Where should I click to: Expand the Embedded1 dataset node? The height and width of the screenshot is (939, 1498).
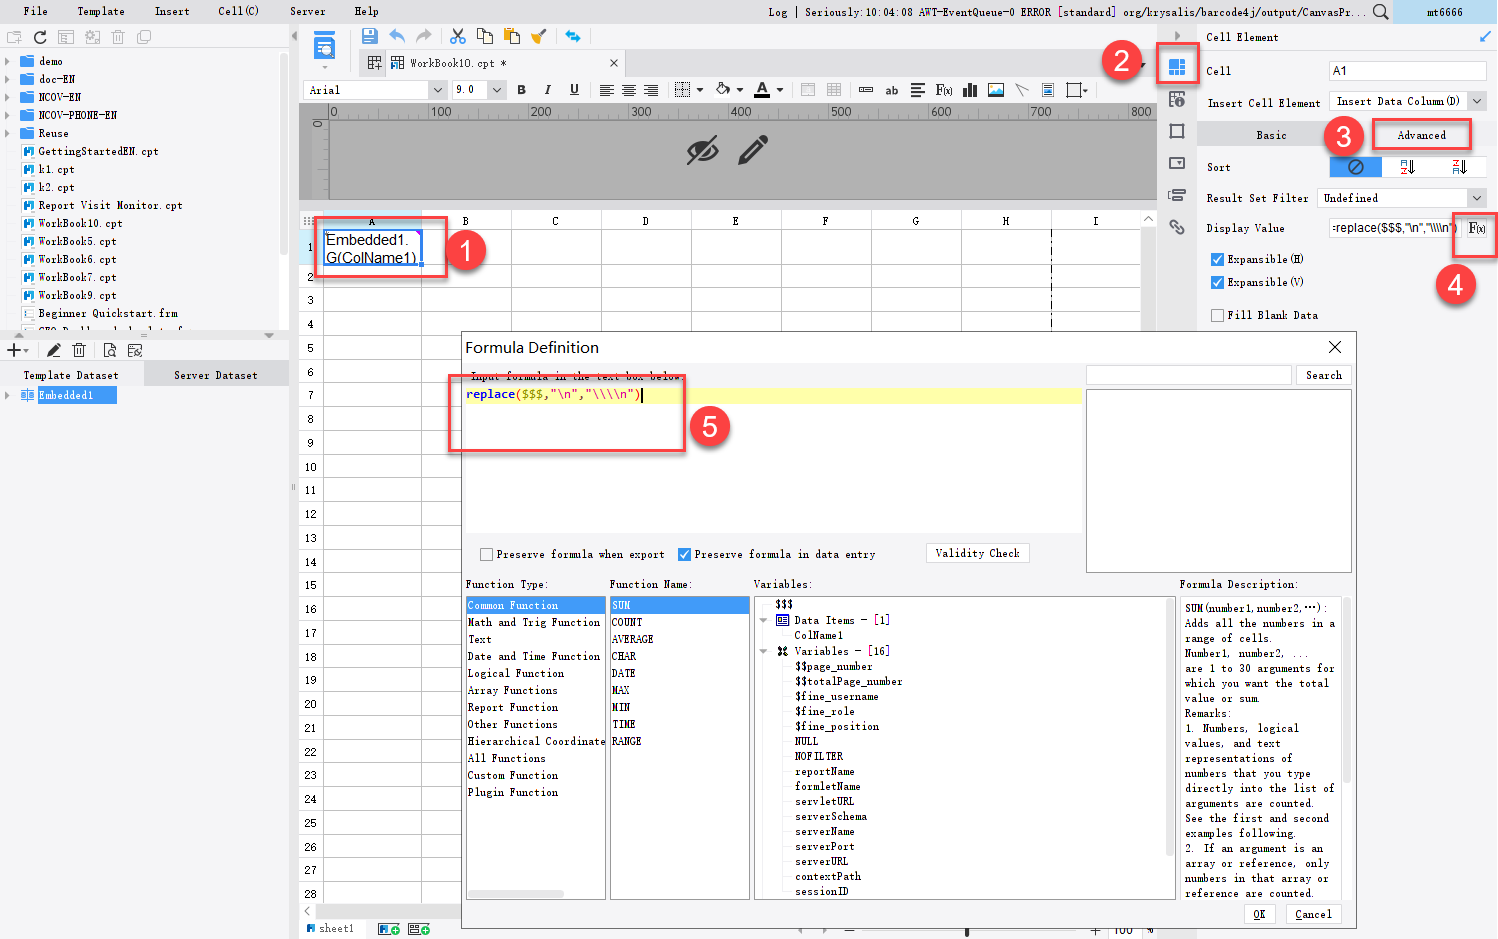coord(8,395)
